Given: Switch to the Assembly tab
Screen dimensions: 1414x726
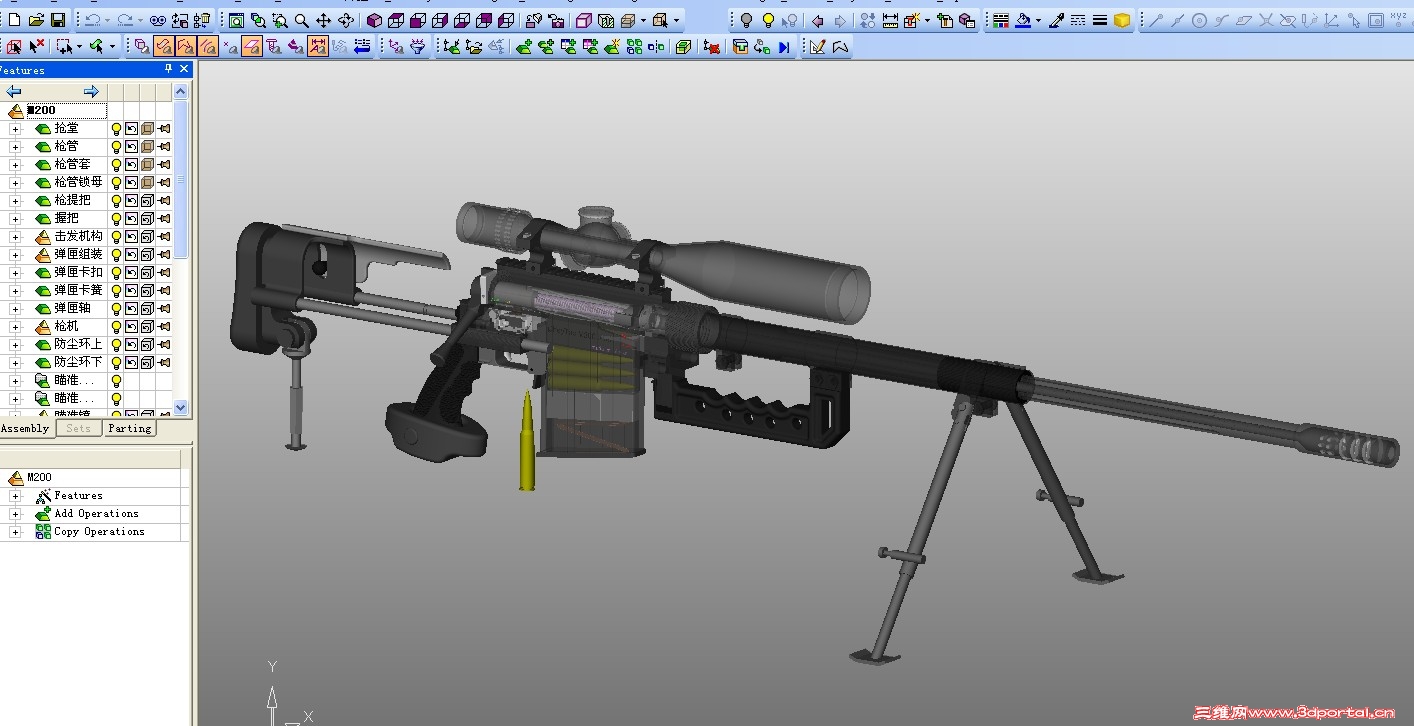Looking at the screenshot, I should (25, 428).
